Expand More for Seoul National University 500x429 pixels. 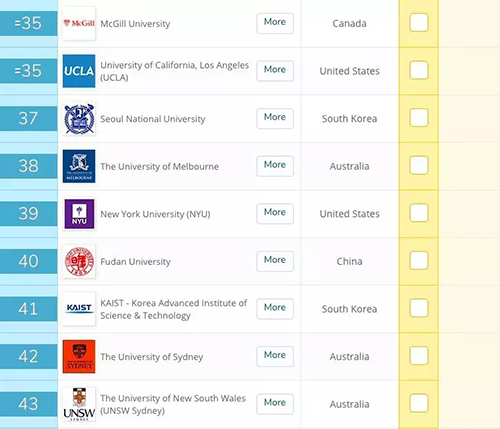275,118
